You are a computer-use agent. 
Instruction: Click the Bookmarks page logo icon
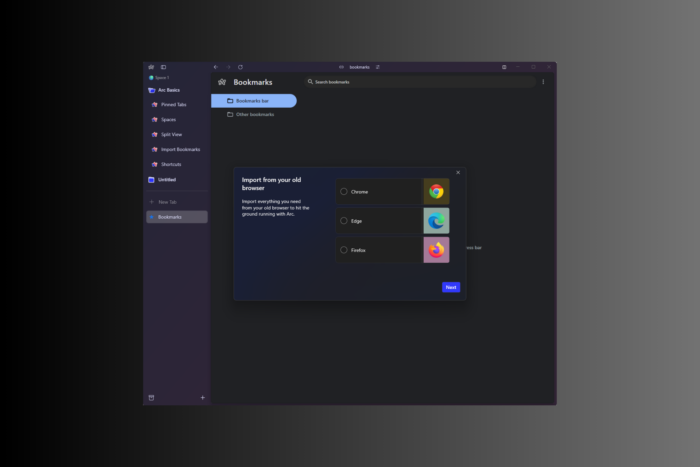(x=222, y=82)
